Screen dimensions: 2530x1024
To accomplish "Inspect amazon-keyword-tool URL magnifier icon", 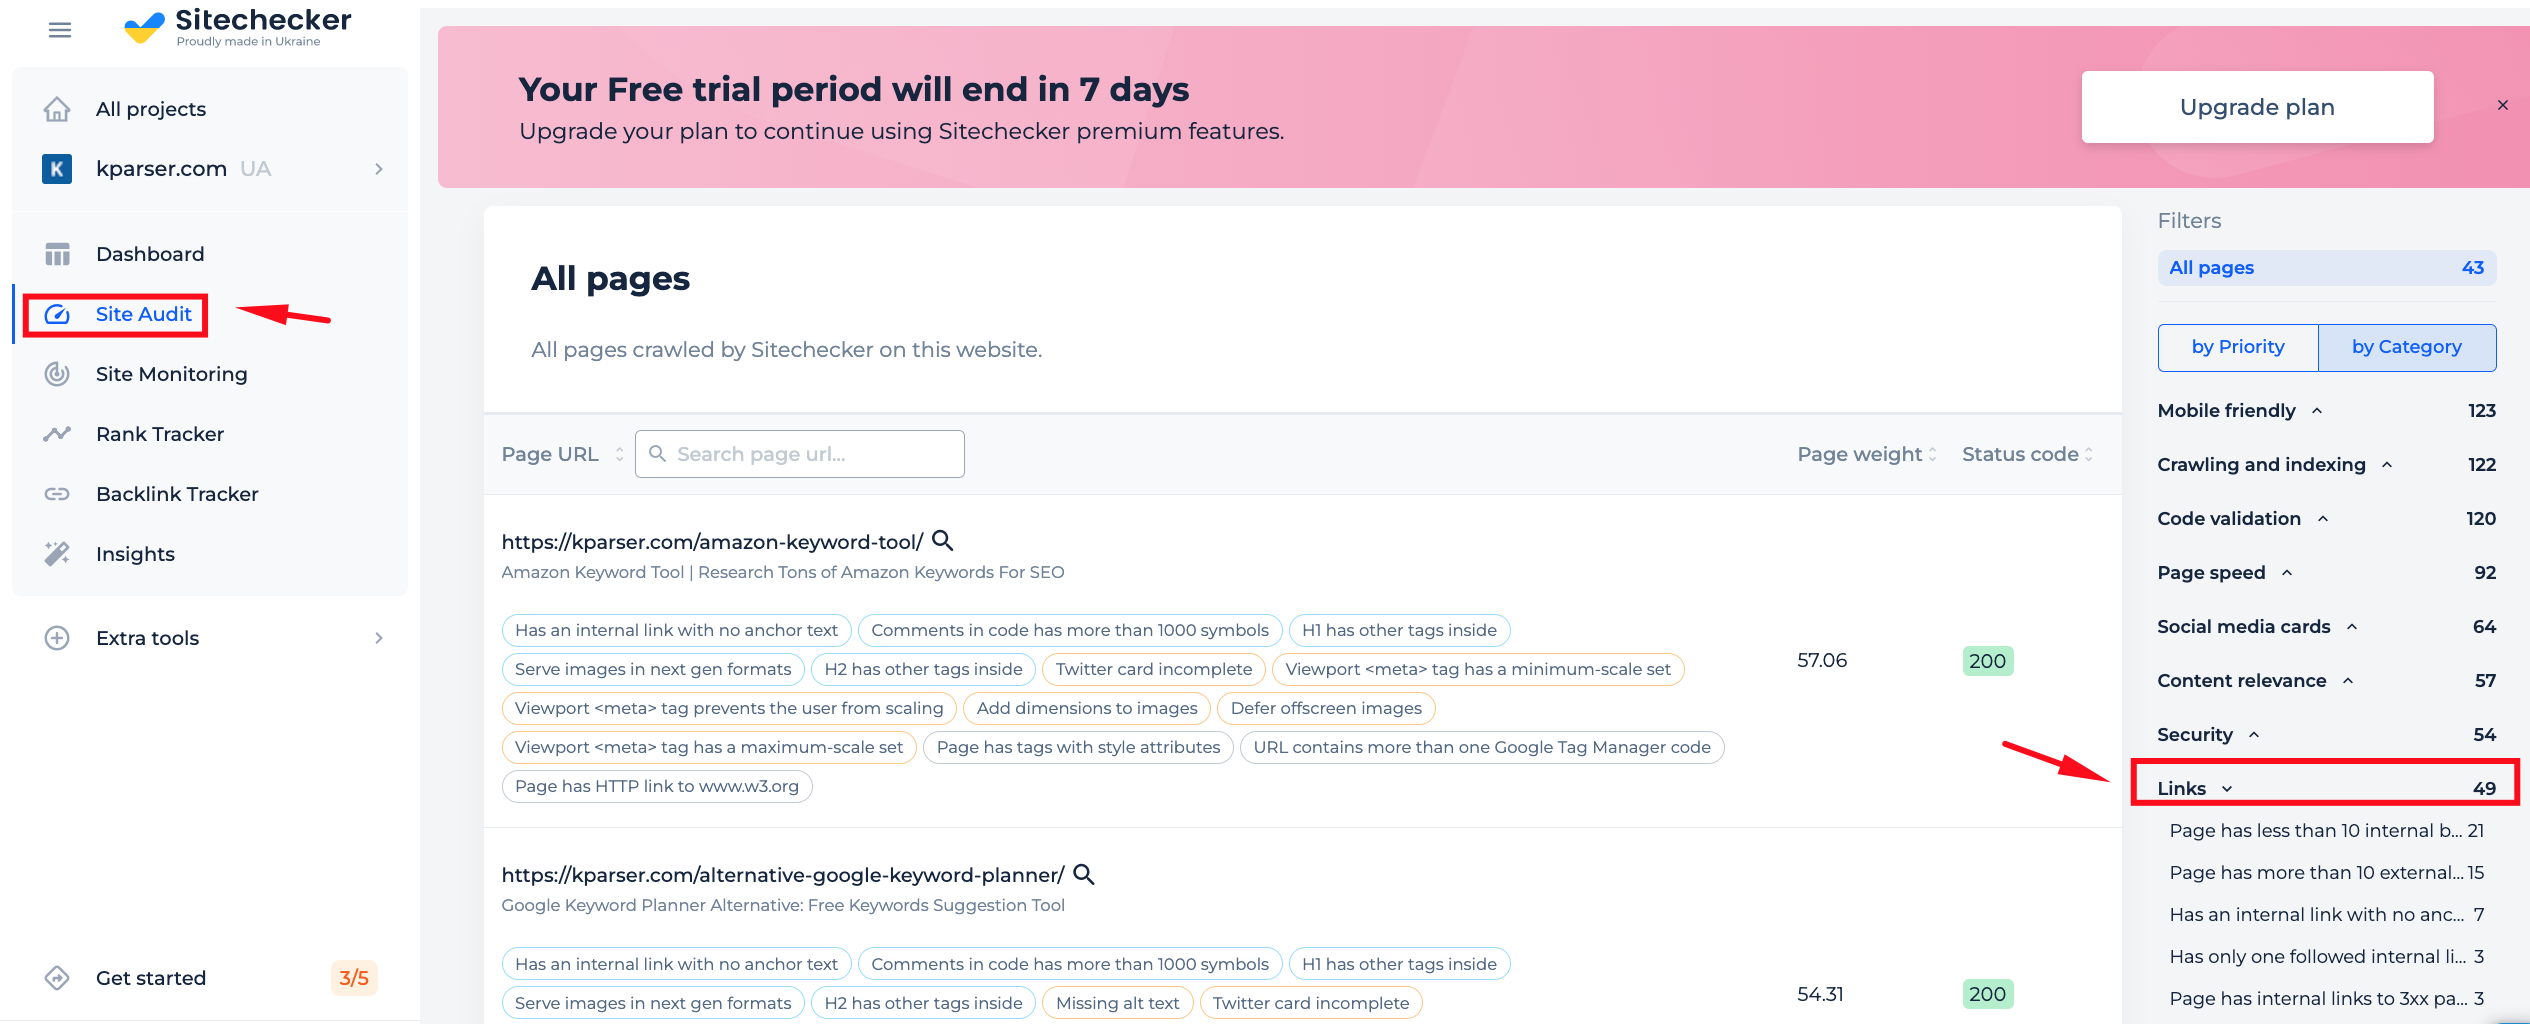I will coord(942,541).
